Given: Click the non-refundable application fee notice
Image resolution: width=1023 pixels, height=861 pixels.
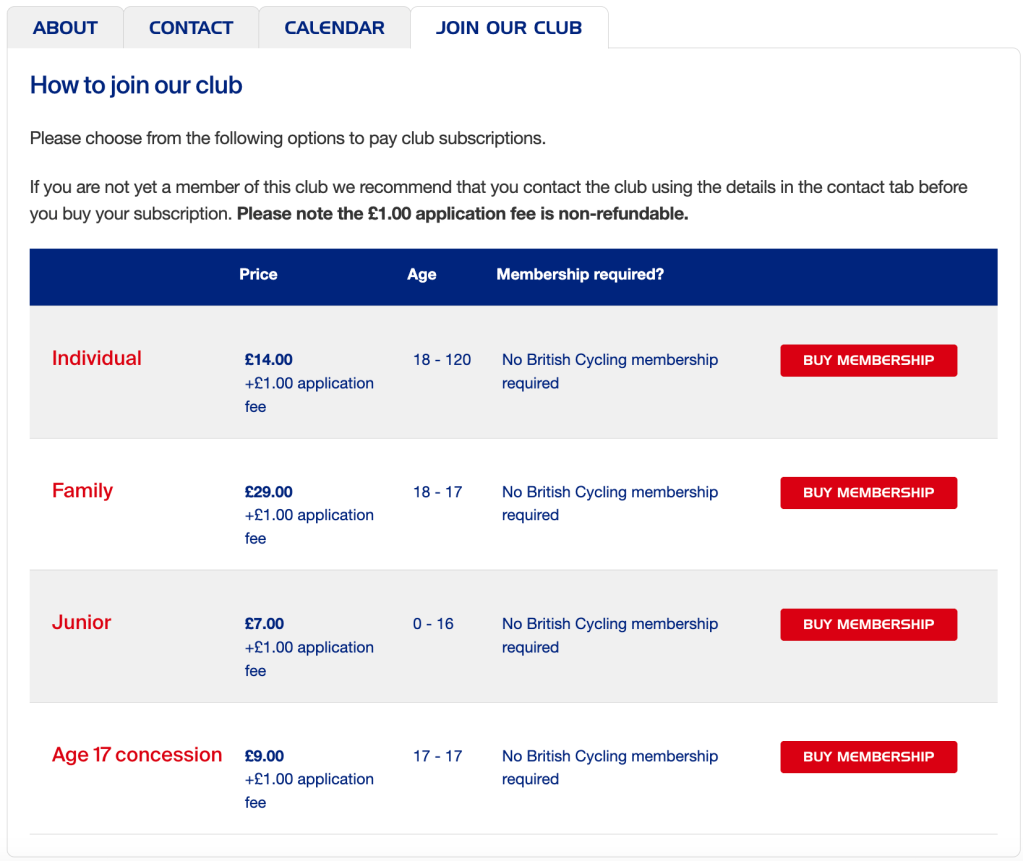Looking at the screenshot, I should [x=462, y=214].
